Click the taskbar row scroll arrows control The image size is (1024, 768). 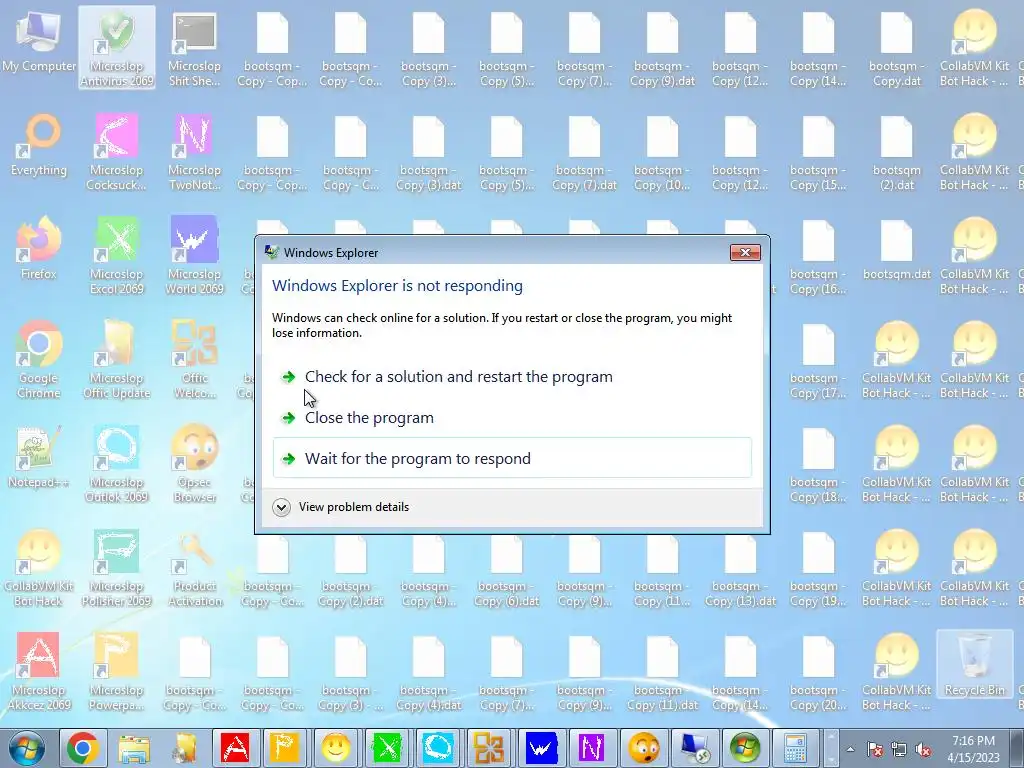tap(831, 748)
